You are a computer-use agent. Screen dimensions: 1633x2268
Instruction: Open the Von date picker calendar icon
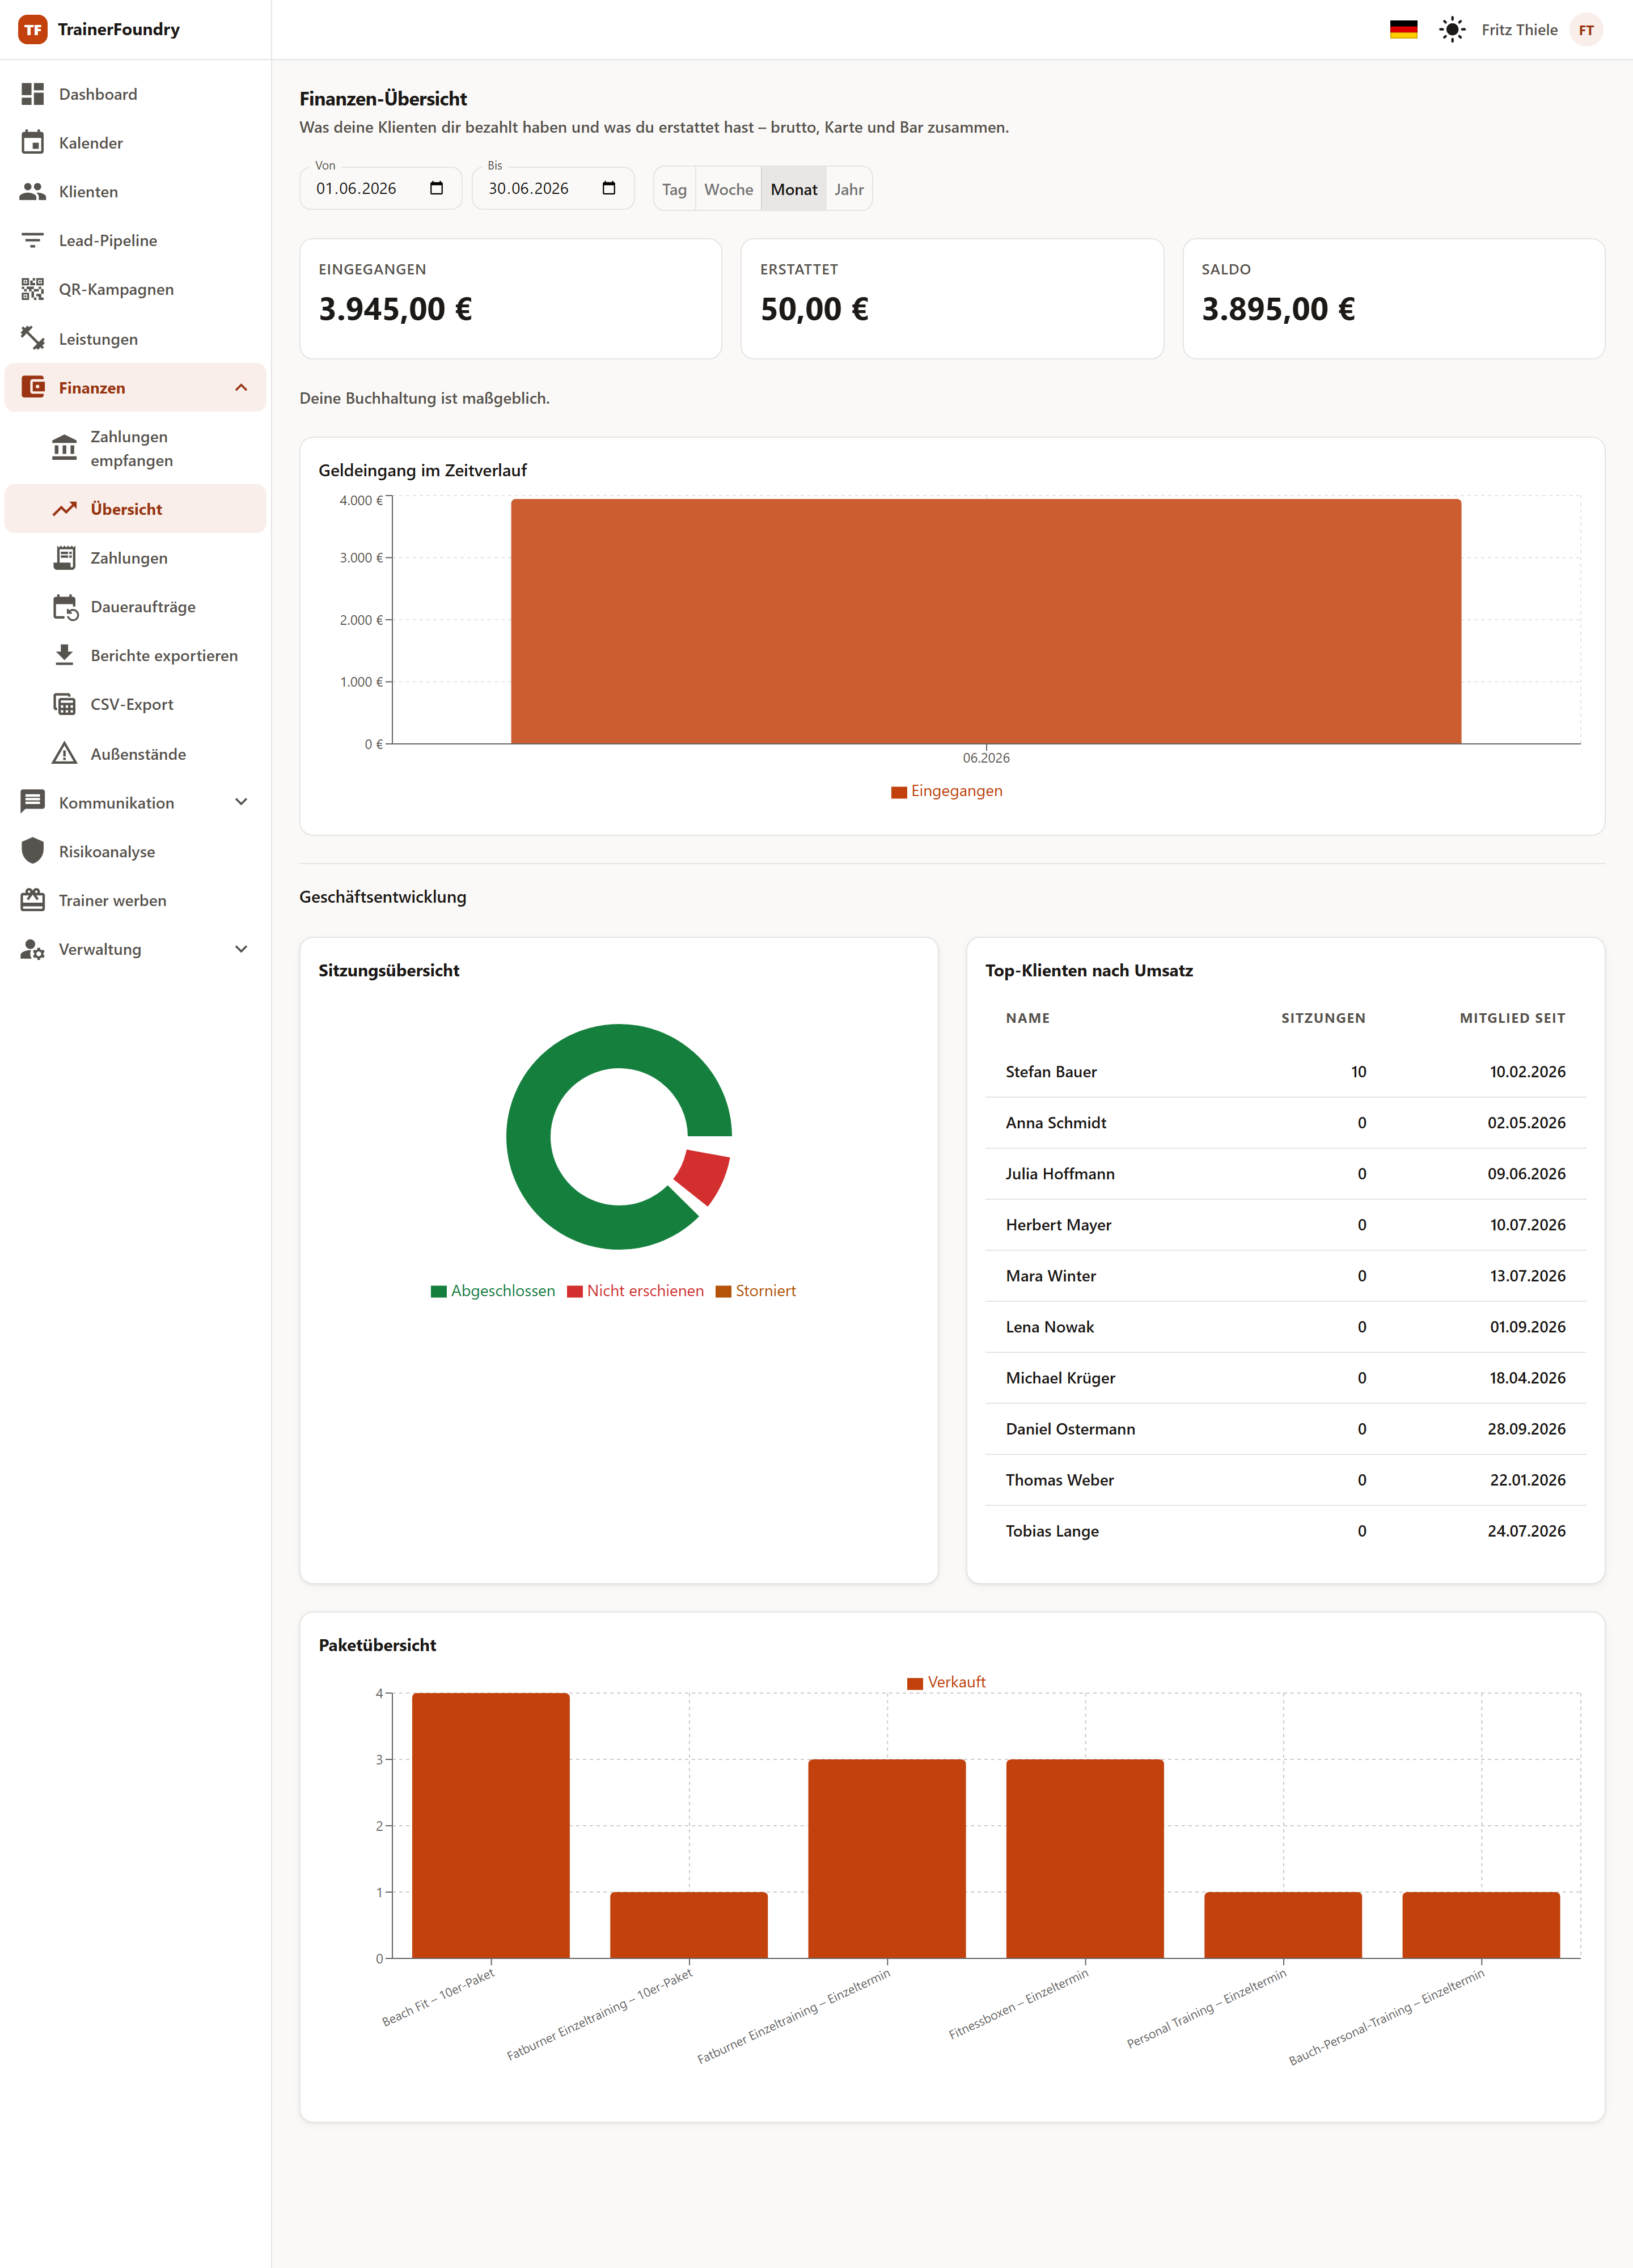pos(436,188)
